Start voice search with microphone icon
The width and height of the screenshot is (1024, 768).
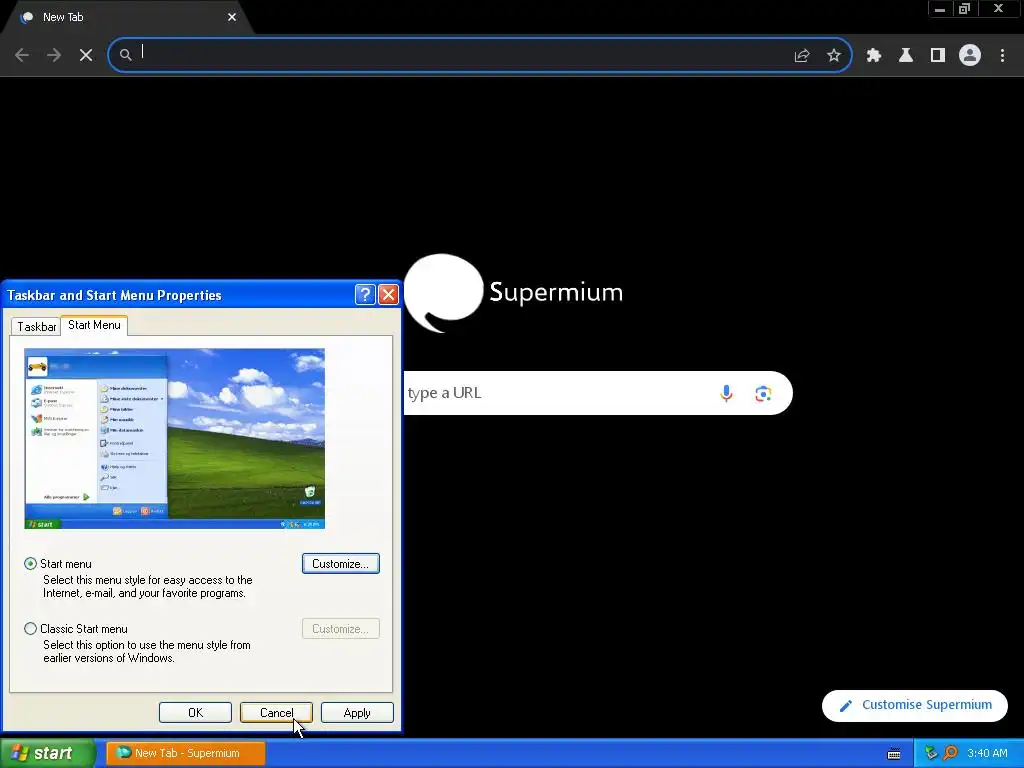point(726,393)
